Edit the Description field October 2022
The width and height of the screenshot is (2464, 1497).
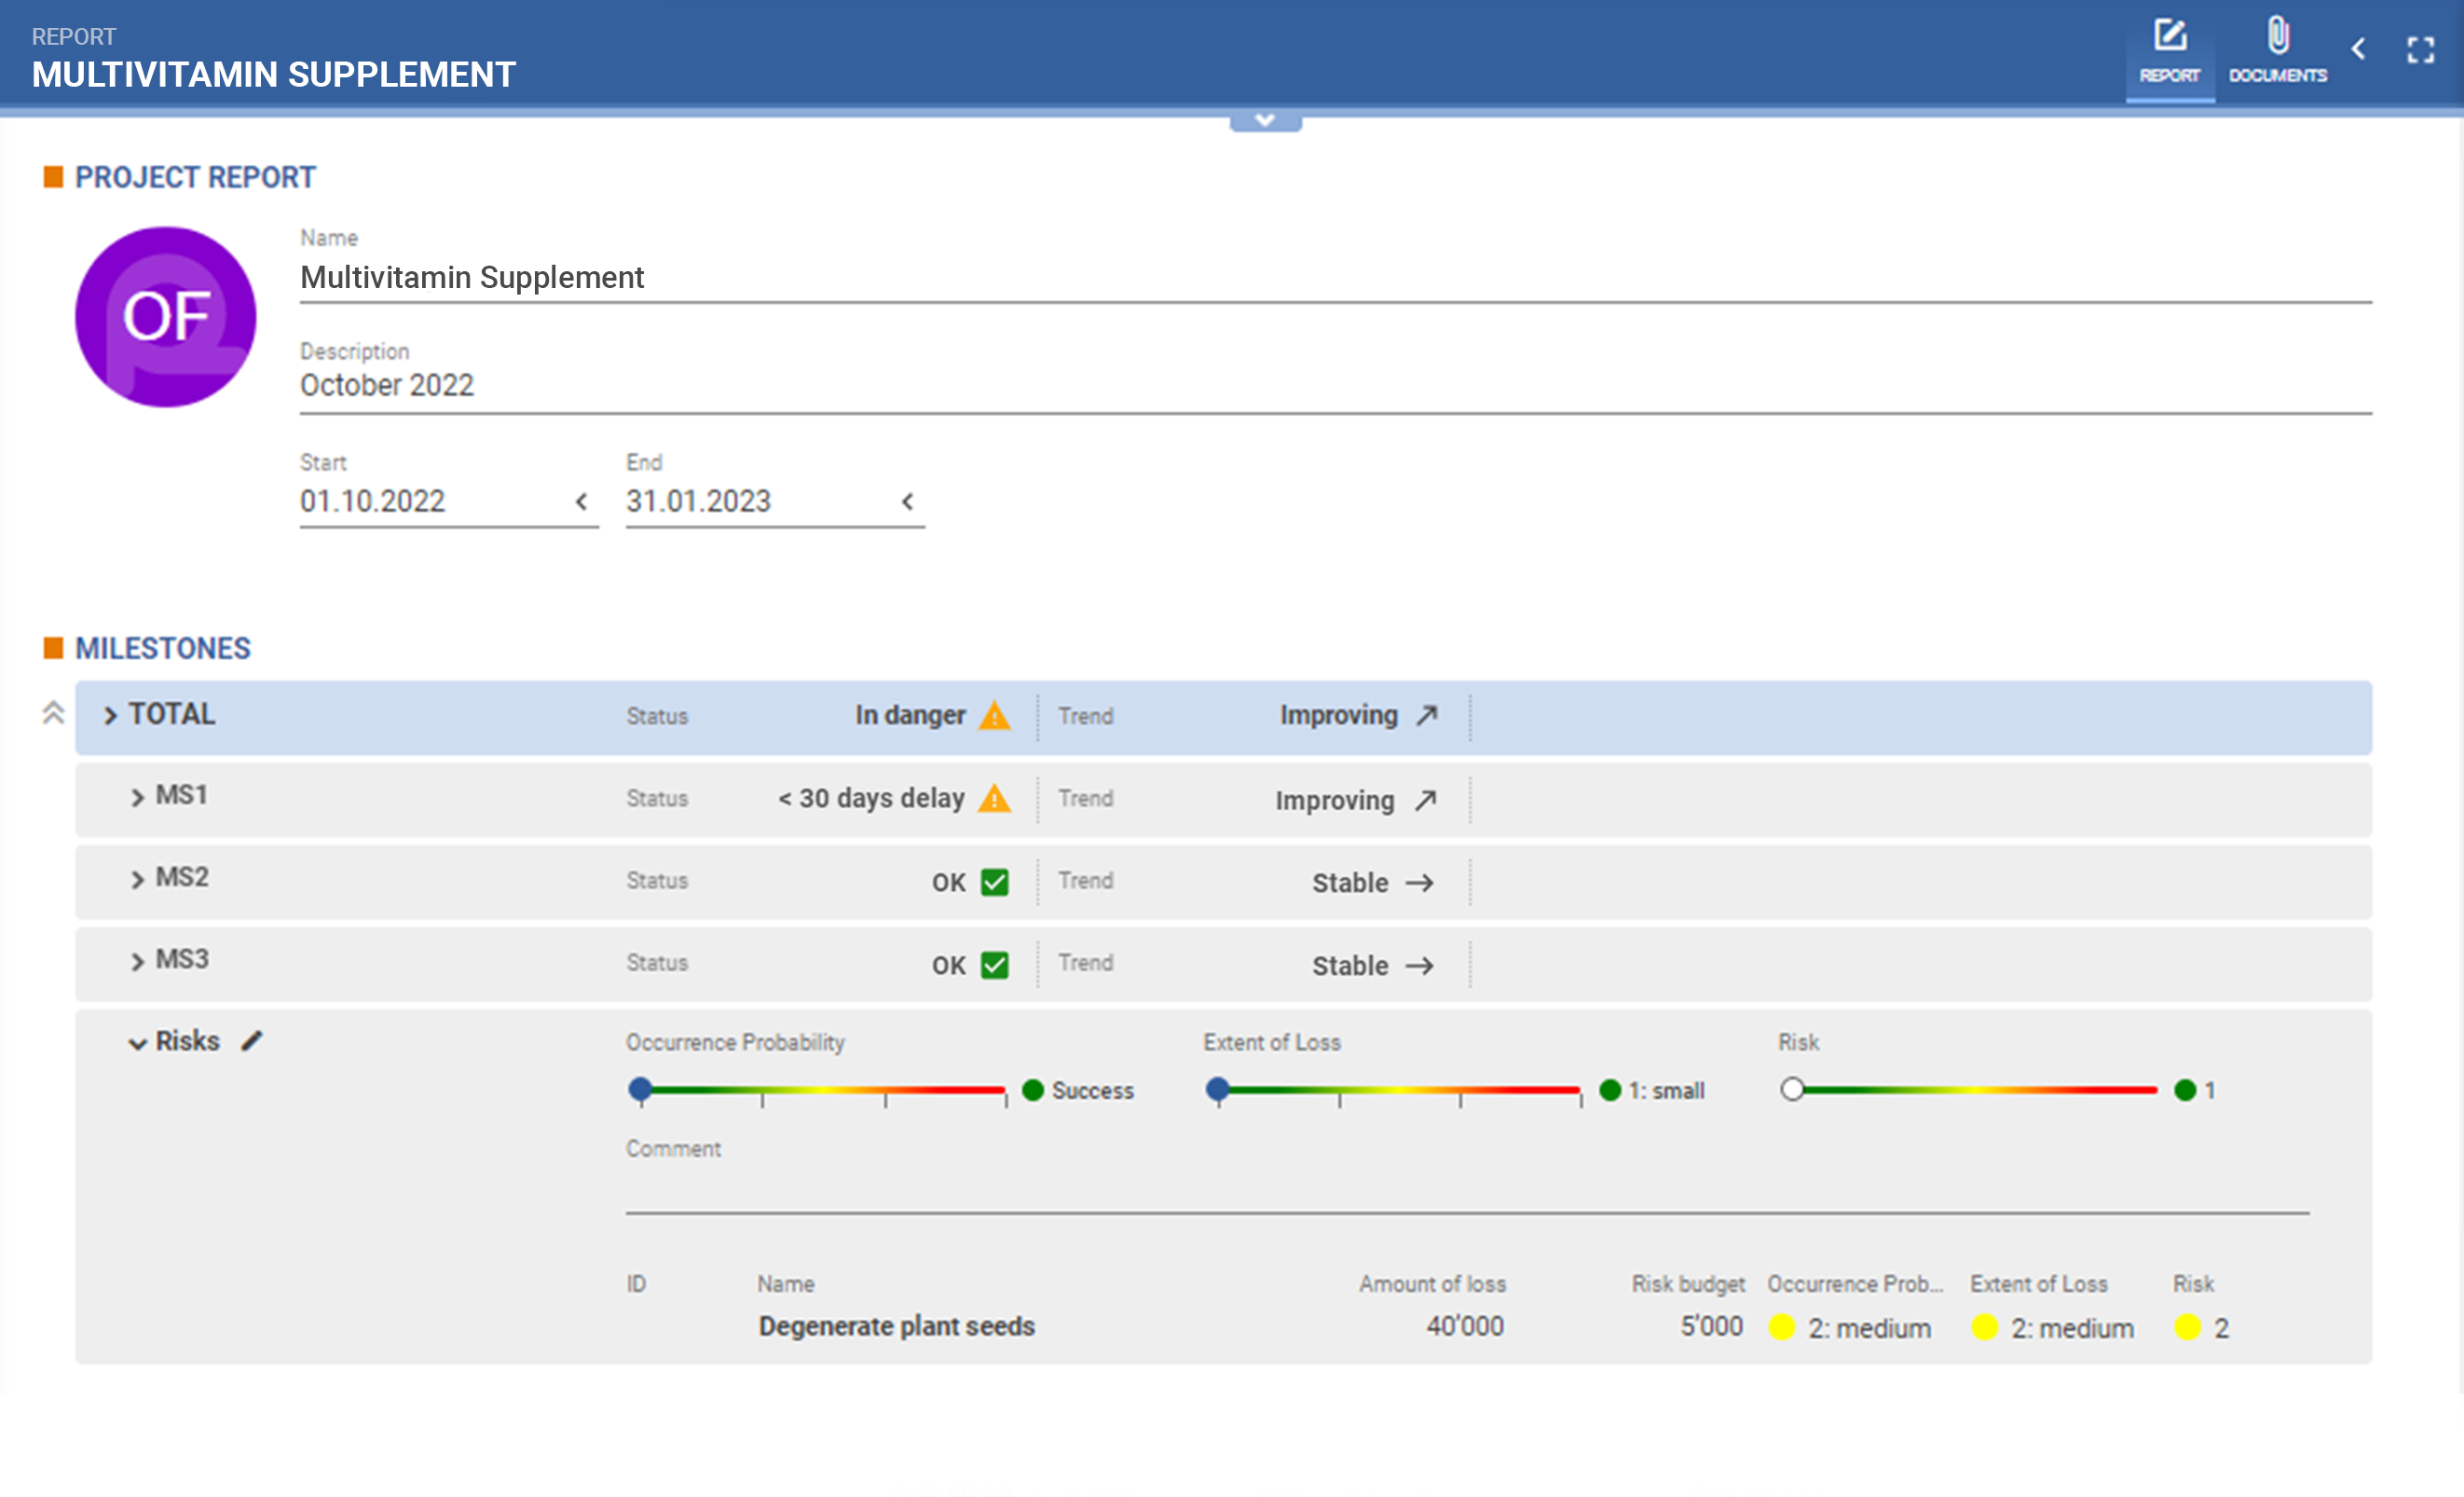pos(1335,386)
